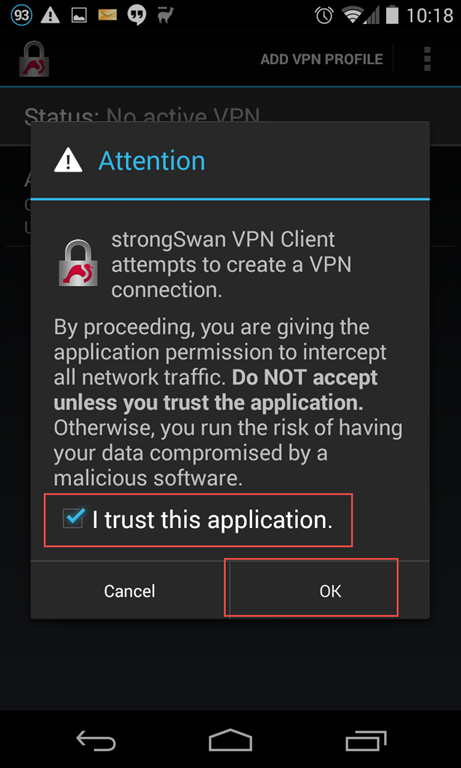Select ADD VPN PROFILE in the action bar
Viewport: 461px width, 768px height.
coord(321,59)
